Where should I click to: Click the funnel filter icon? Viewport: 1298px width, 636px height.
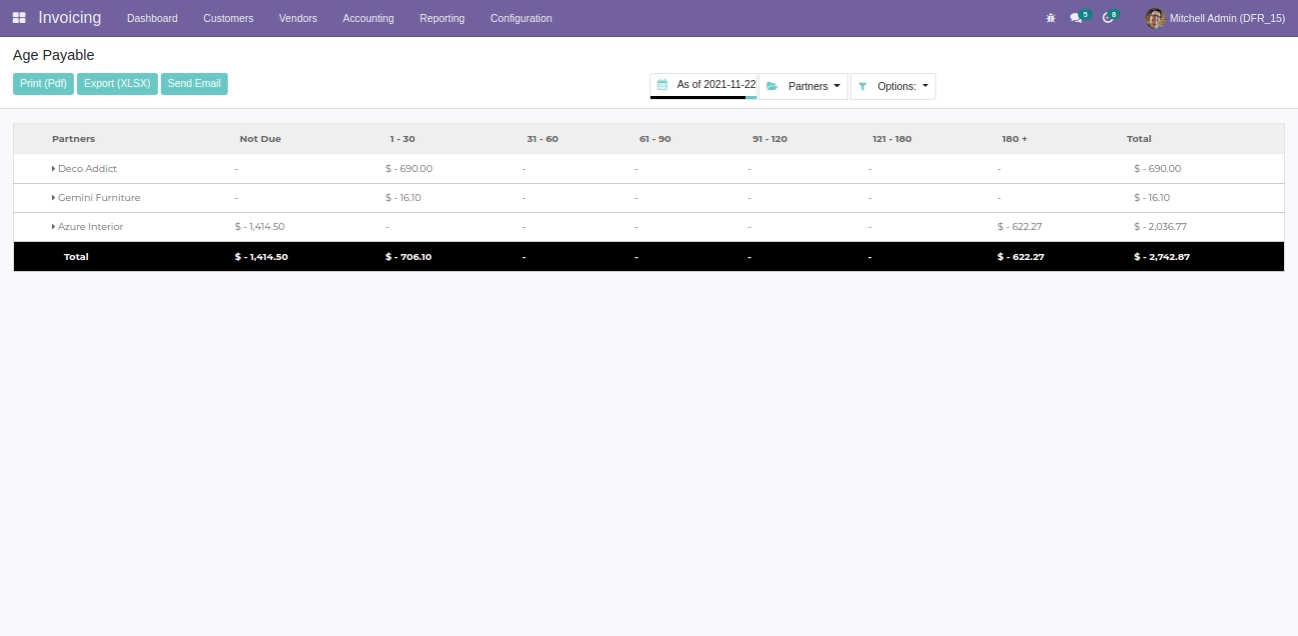862,87
